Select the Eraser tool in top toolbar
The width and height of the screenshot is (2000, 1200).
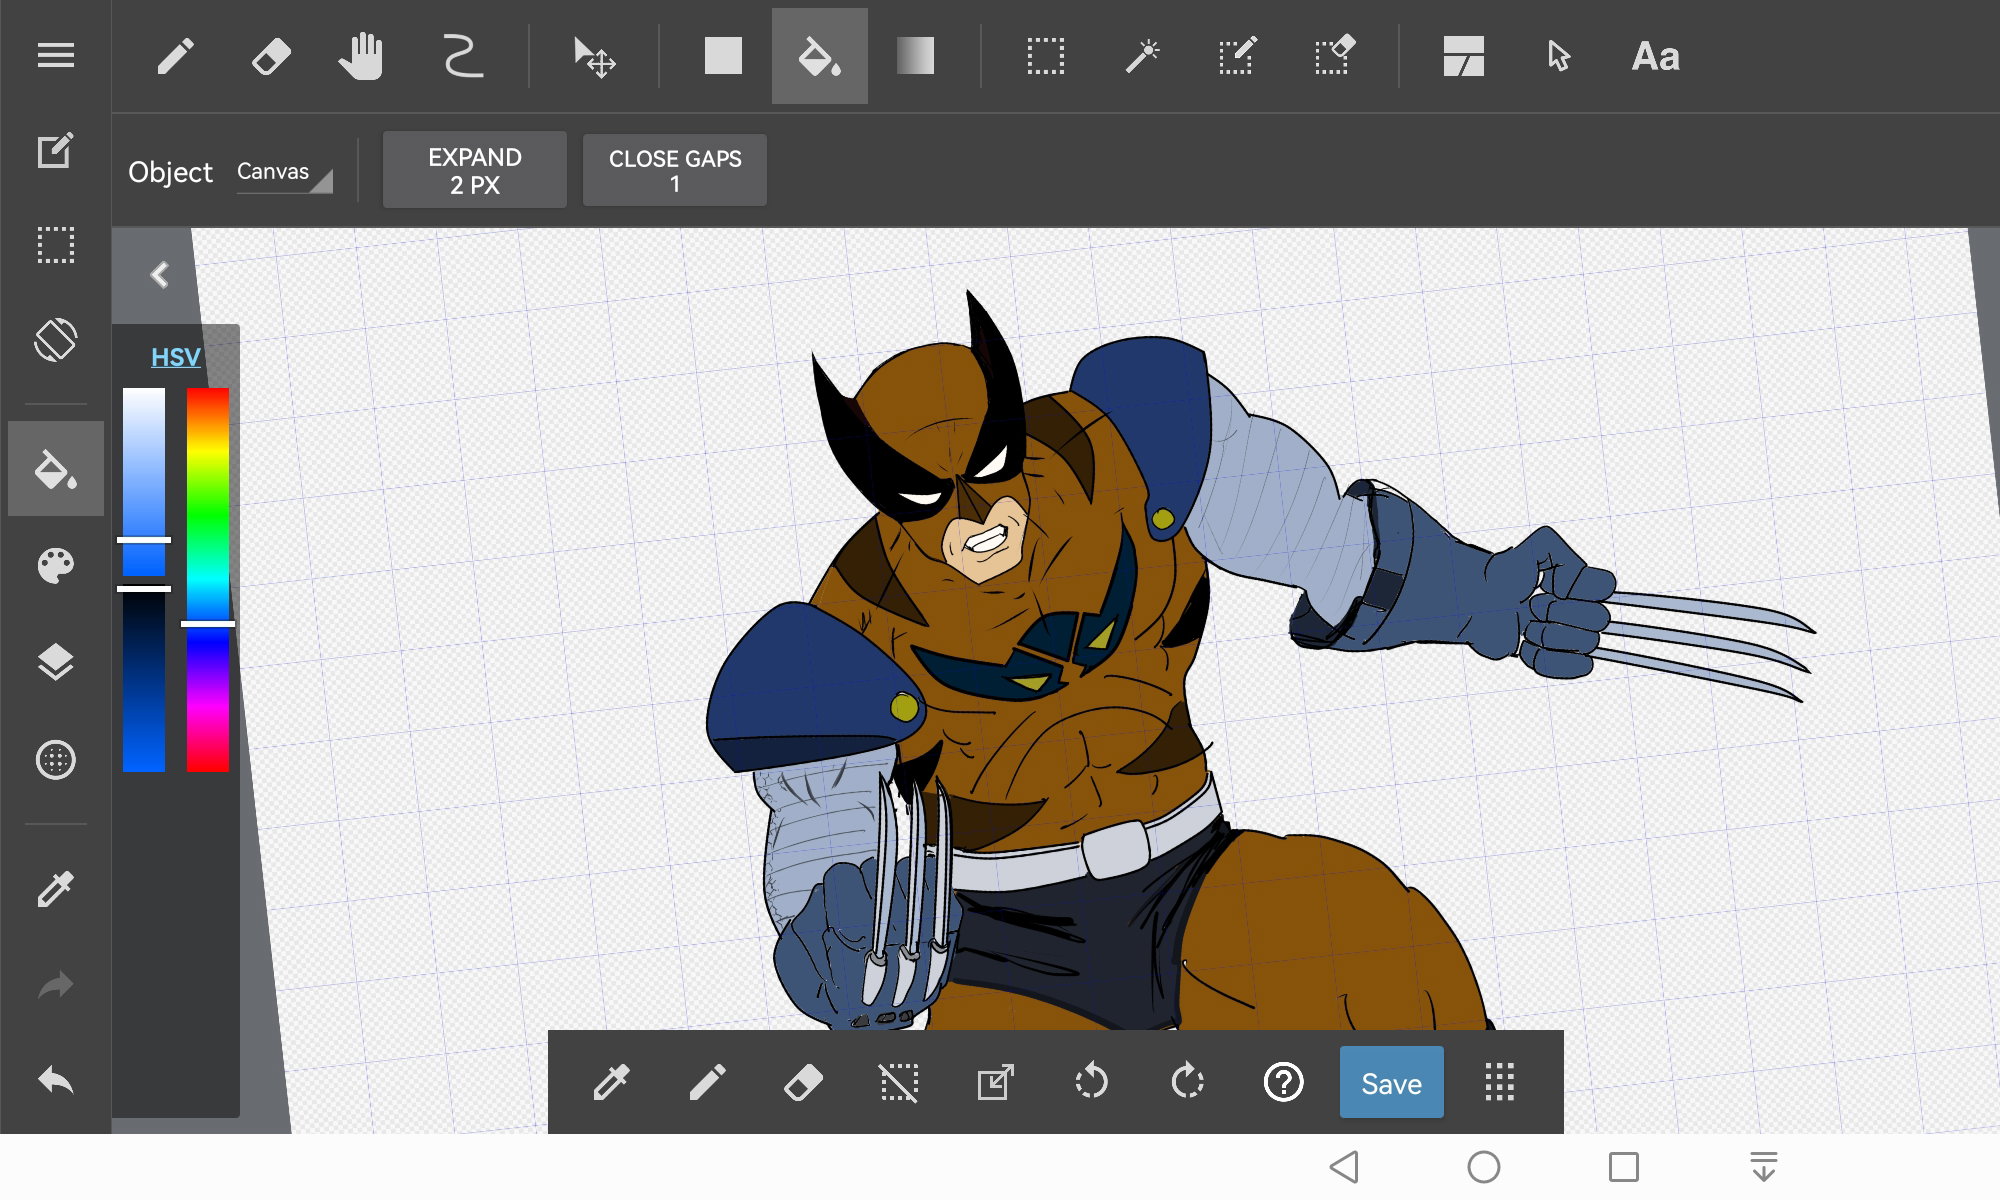pos(271,56)
